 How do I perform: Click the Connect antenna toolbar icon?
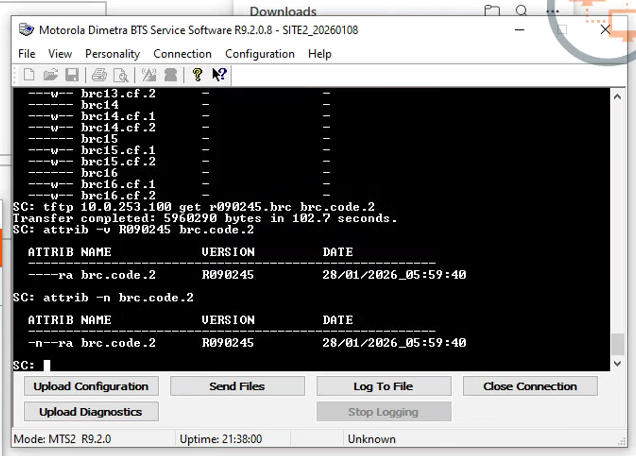(x=149, y=75)
